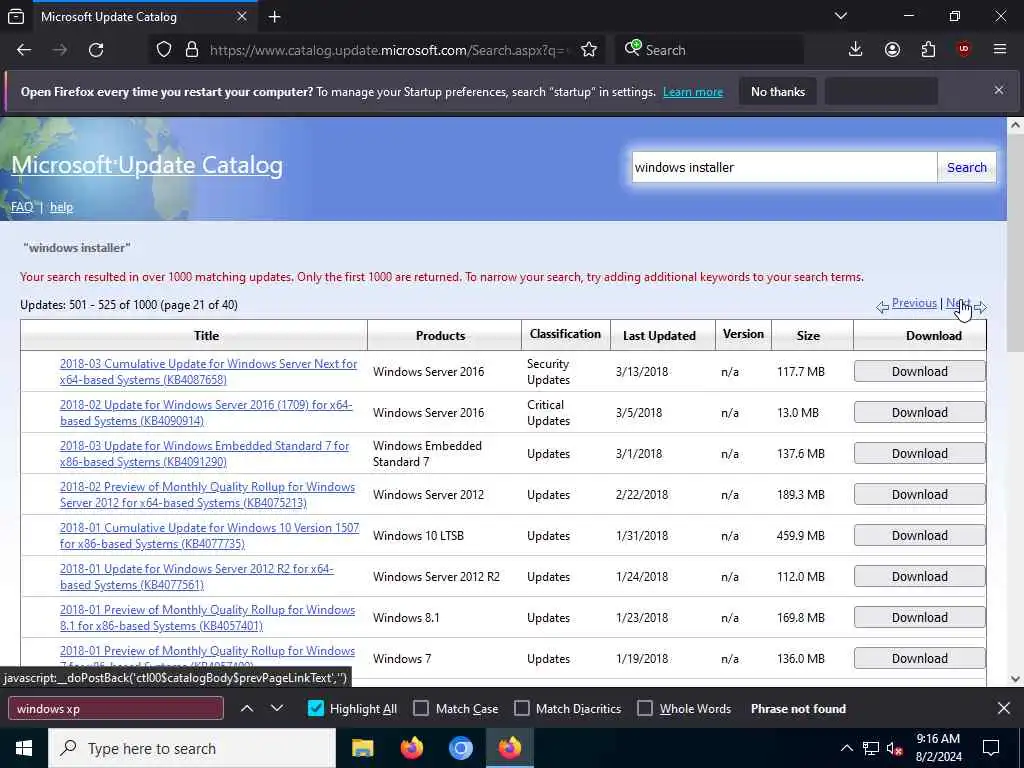Enable Whole Words checkbox
This screenshot has height=768, width=1024.
click(645, 709)
